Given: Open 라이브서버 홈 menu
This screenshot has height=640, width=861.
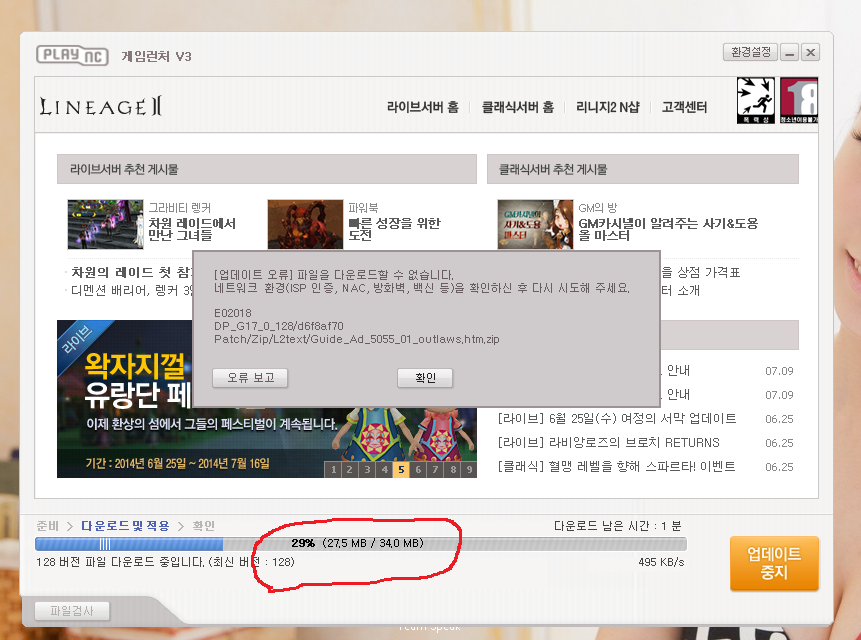Looking at the screenshot, I should pyautogui.click(x=422, y=107).
